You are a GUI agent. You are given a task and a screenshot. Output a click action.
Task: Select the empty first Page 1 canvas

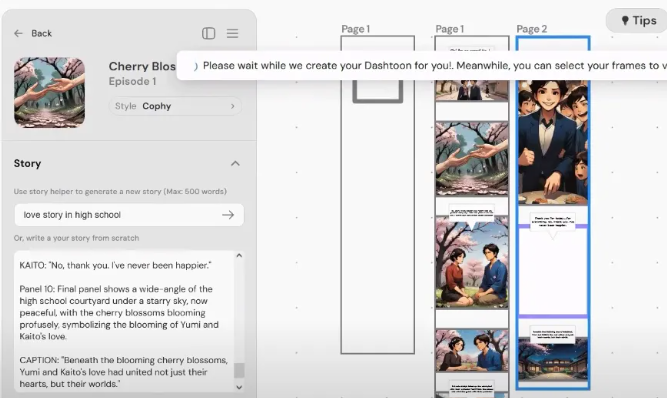pos(378,195)
